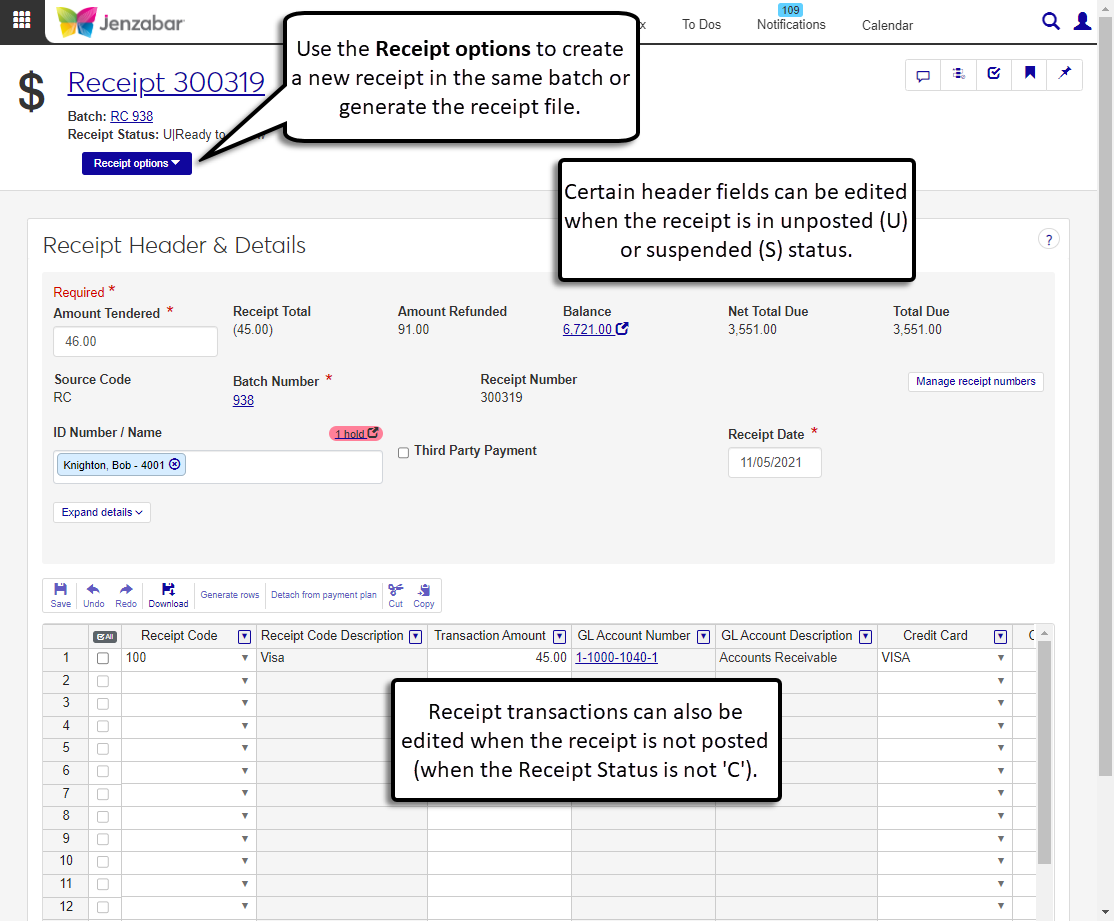Click the Download icon in grid toolbar
This screenshot has width=1114, height=921.
tap(168, 595)
